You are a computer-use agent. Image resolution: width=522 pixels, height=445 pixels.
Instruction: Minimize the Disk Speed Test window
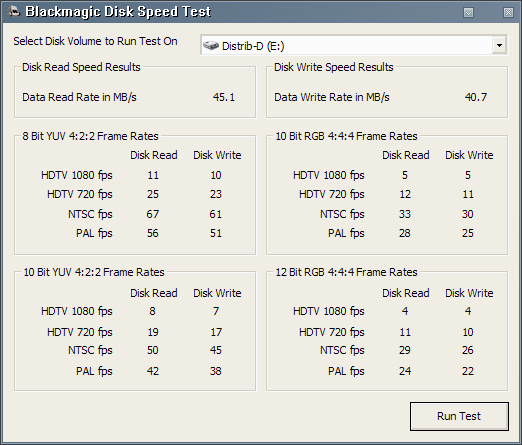click(468, 12)
